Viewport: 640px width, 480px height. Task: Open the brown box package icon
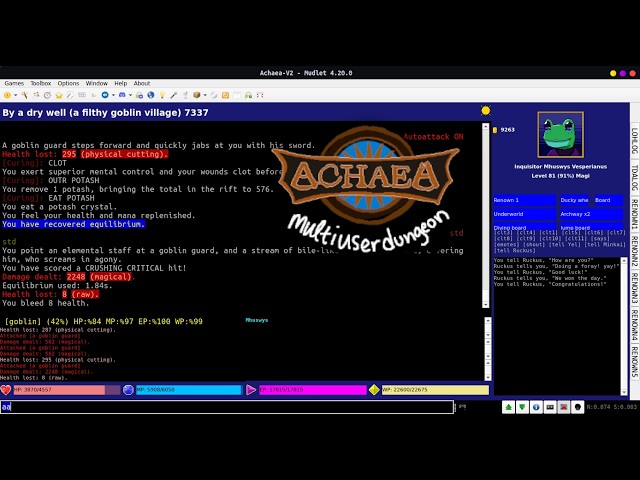pos(197,95)
